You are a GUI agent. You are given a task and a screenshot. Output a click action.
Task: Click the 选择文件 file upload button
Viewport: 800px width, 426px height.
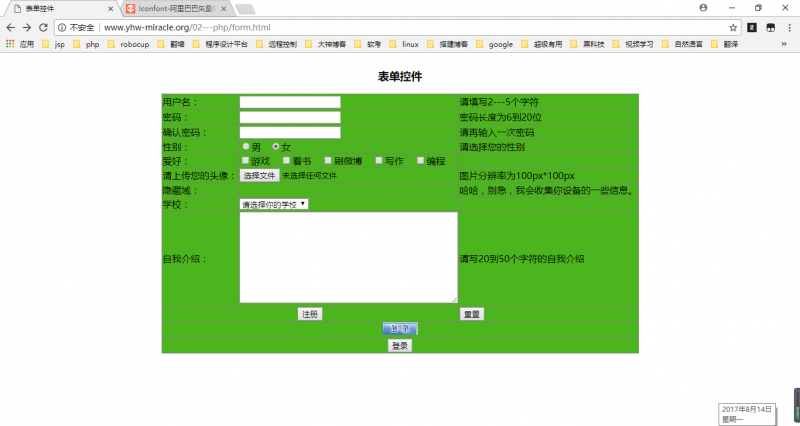(259, 175)
